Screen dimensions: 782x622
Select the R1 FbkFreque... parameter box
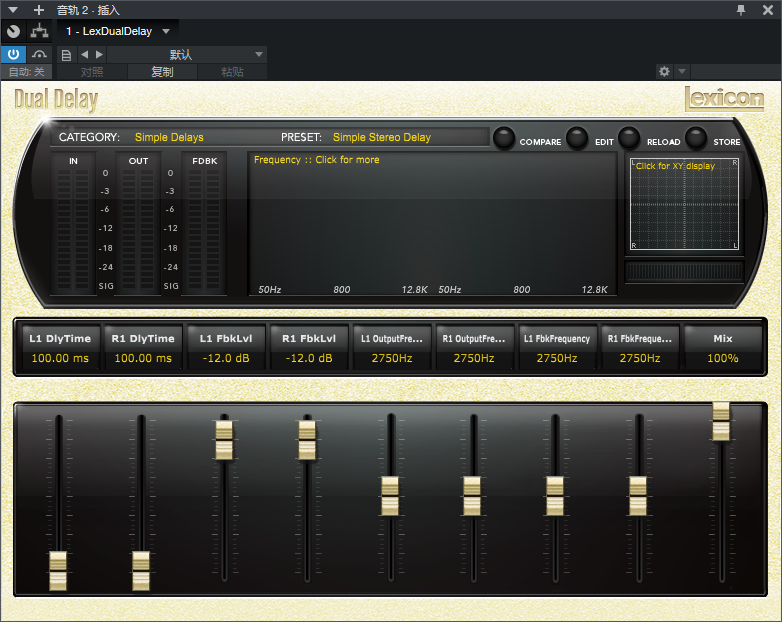[x=640, y=348]
